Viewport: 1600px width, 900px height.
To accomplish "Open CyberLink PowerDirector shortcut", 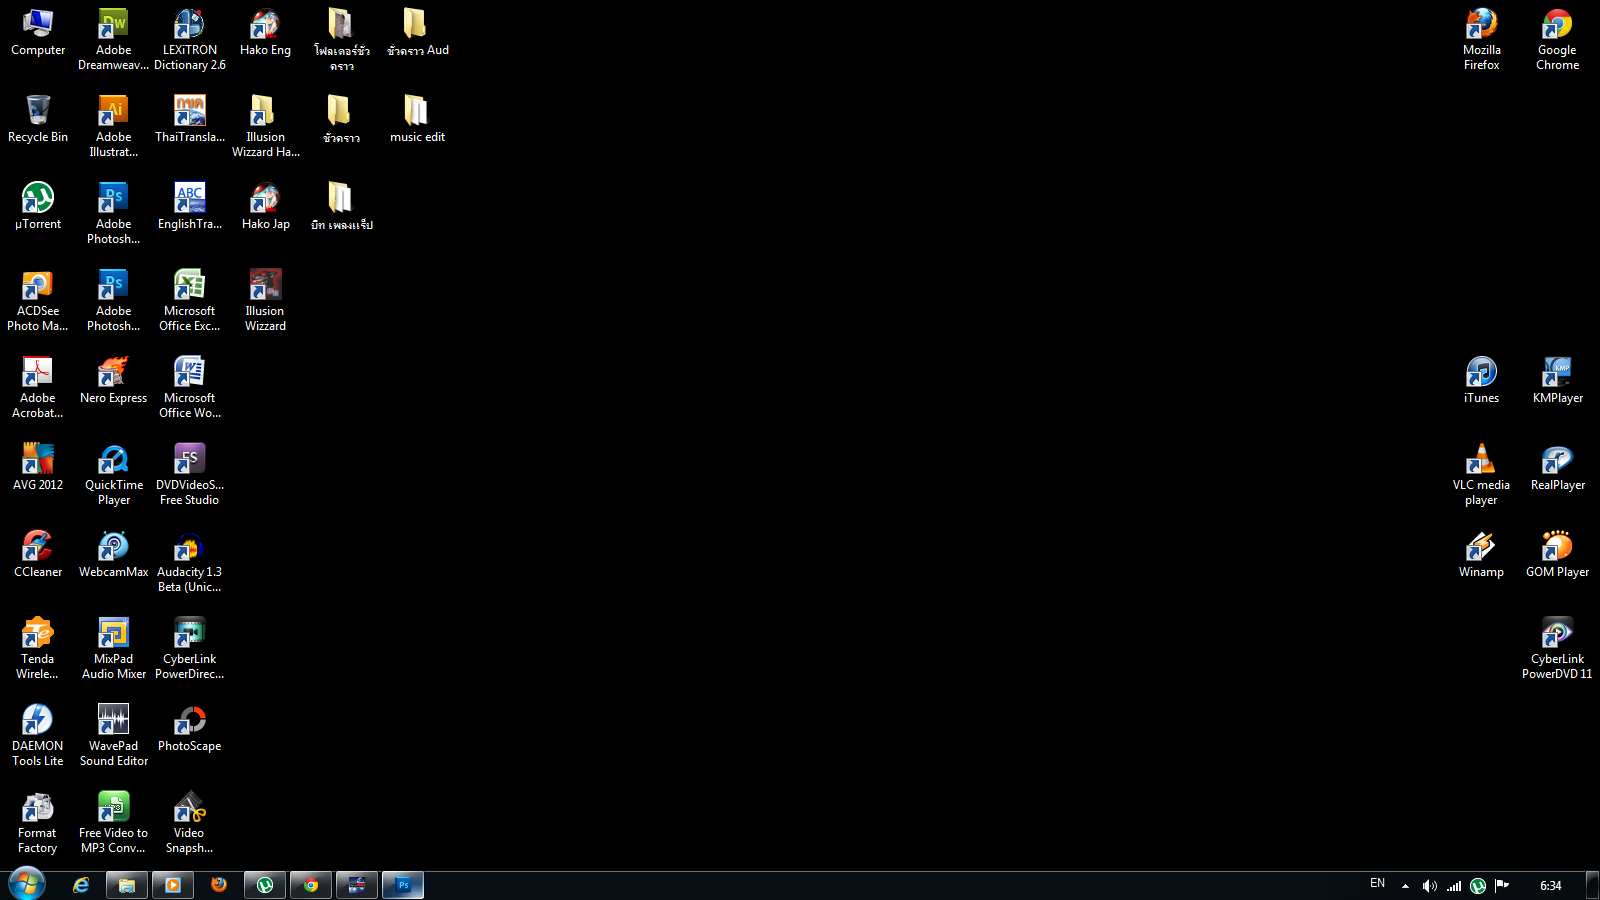I will point(190,648).
